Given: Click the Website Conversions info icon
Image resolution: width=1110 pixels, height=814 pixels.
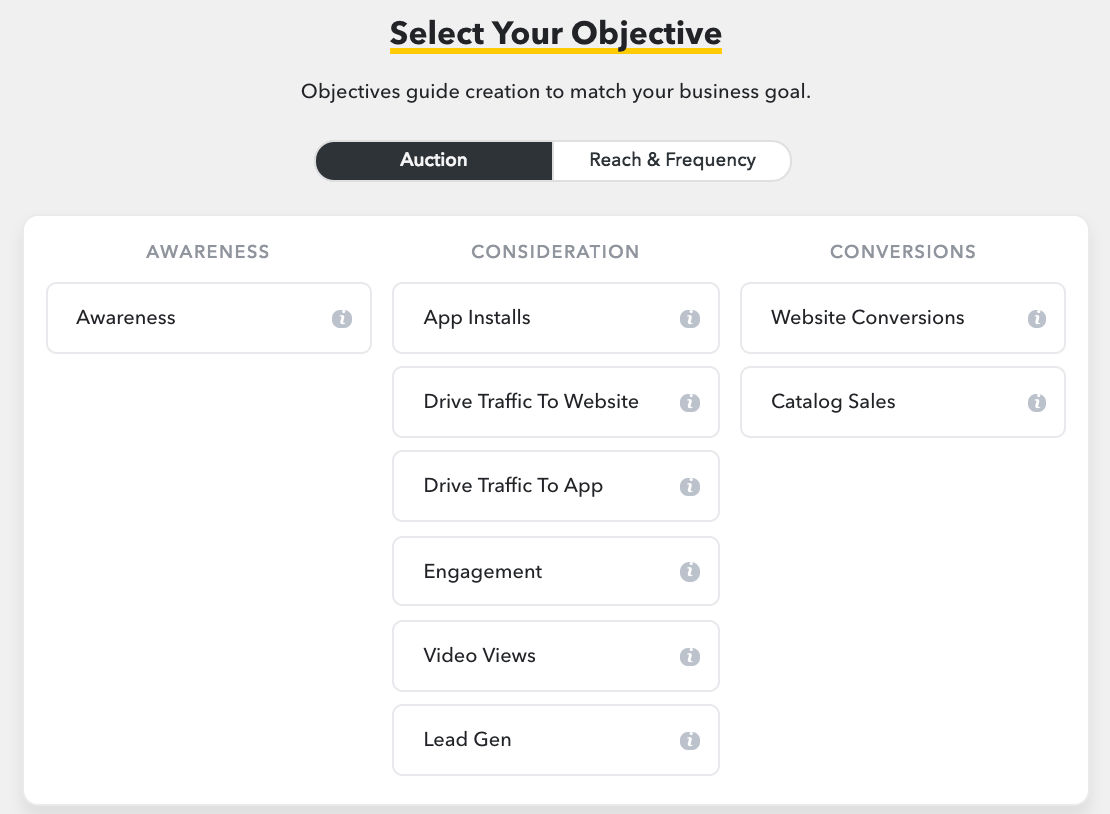Looking at the screenshot, I should [x=1037, y=319].
